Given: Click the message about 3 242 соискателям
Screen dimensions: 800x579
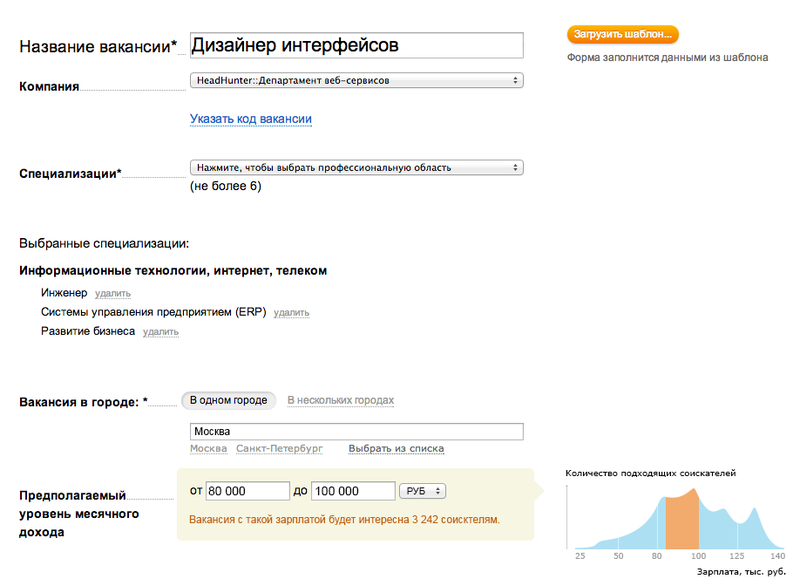Looking at the screenshot, I should [344, 520].
